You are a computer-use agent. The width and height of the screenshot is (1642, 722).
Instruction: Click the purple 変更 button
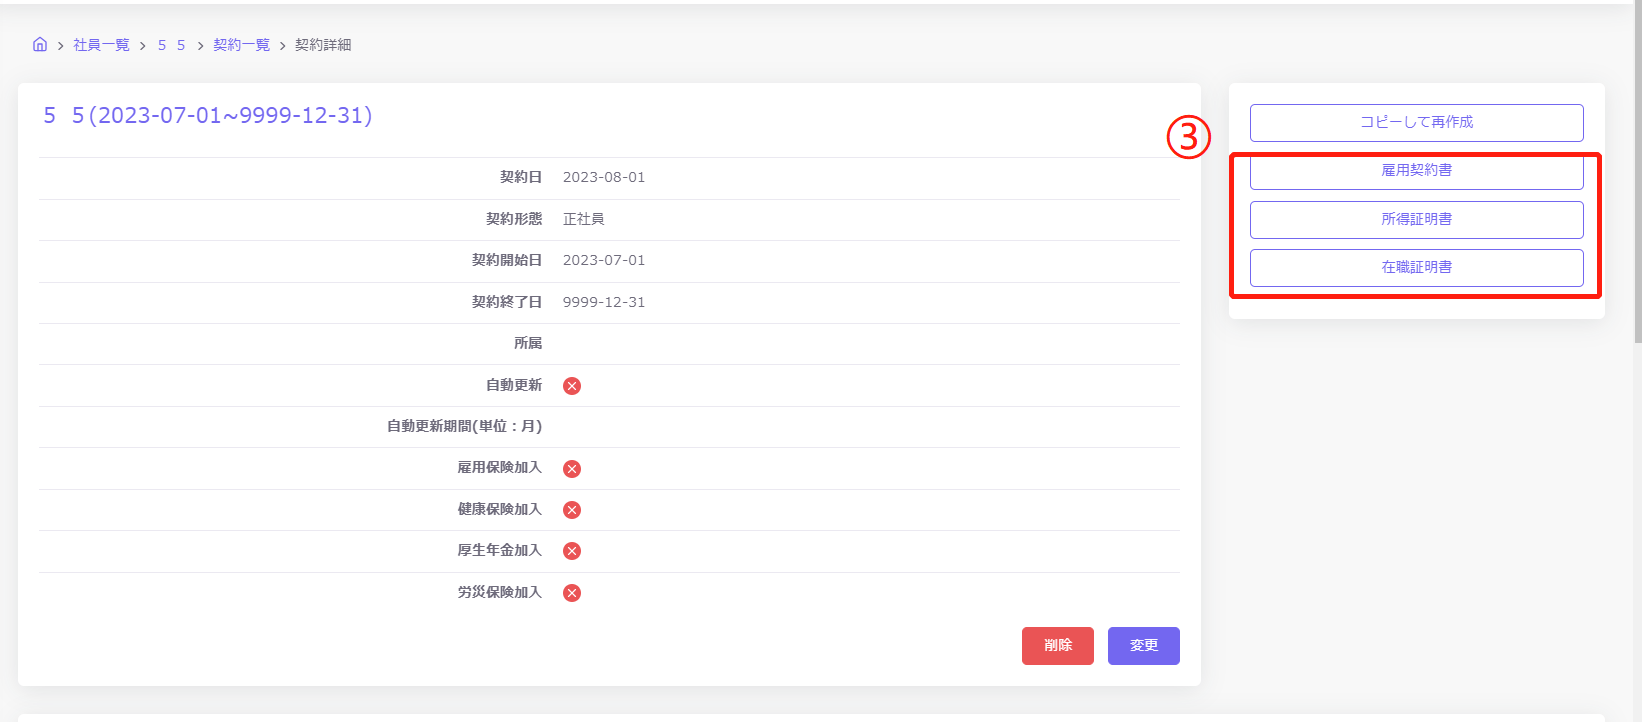1143,646
